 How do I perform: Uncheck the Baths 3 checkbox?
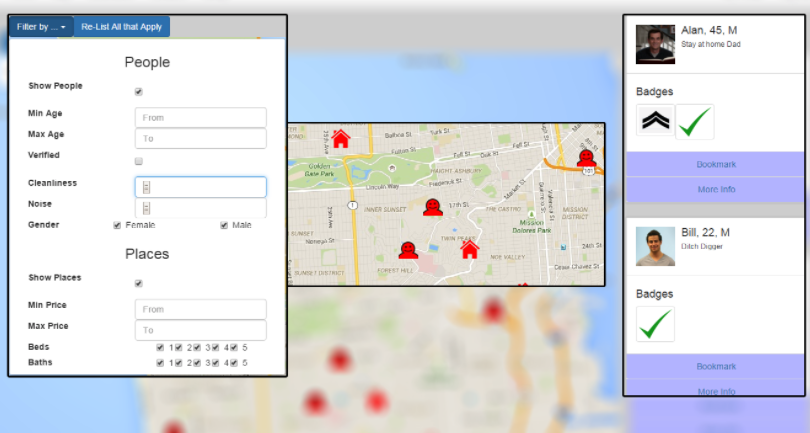pyautogui.click(x=197, y=363)
